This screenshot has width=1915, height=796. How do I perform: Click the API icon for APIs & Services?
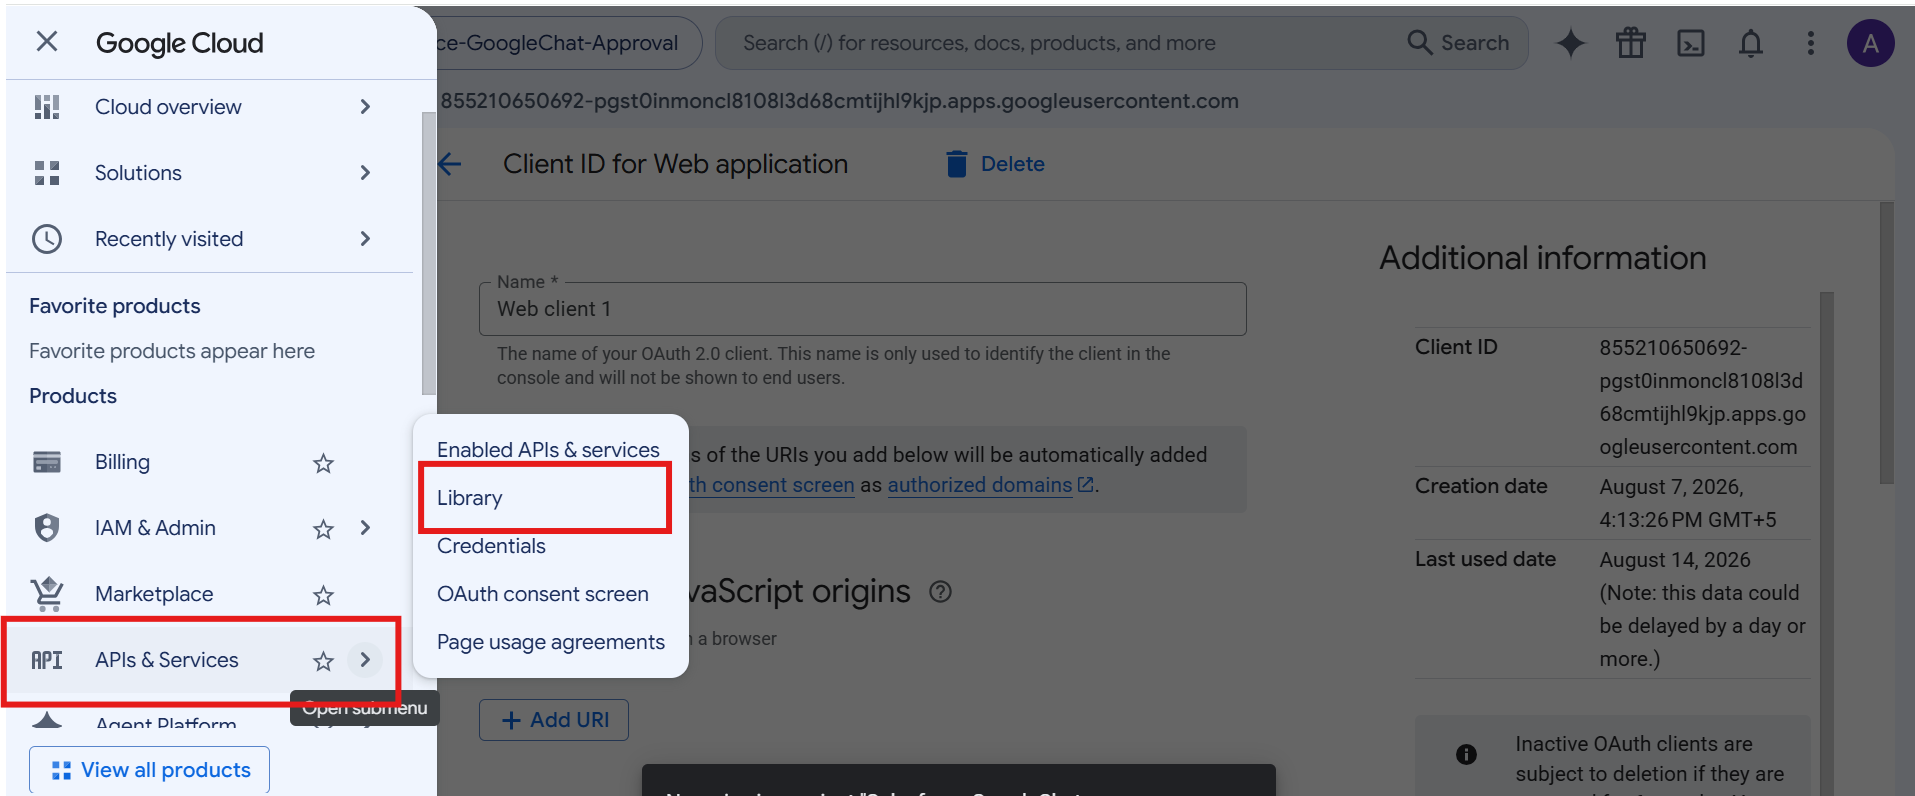(47, 660)
